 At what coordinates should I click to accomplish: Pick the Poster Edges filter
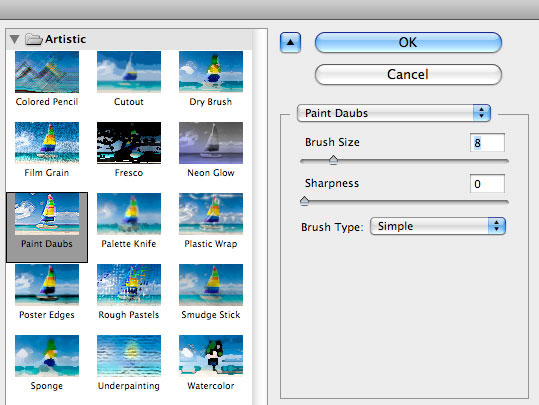click(x=47, y=285)
